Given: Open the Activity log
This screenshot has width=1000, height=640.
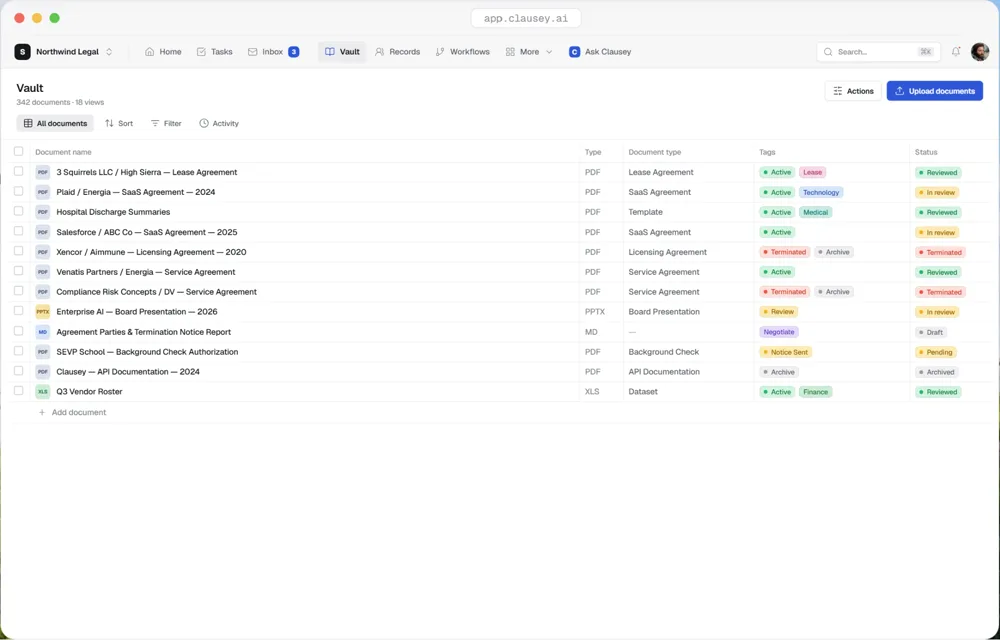Looking at the screenshot, I should 219,124.
